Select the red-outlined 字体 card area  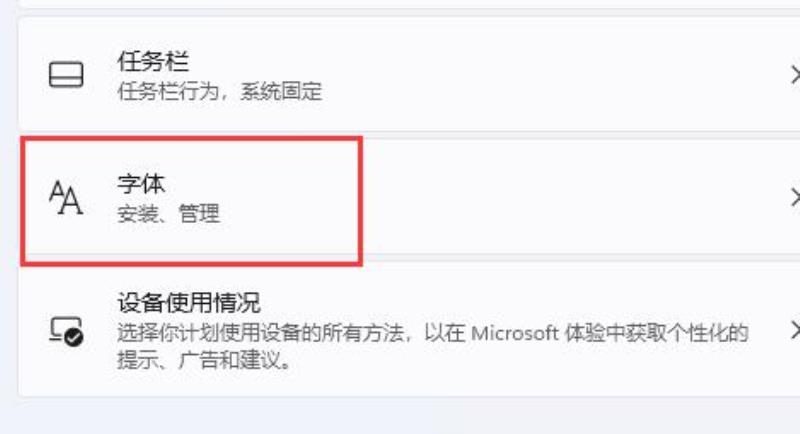coord(192,200)
